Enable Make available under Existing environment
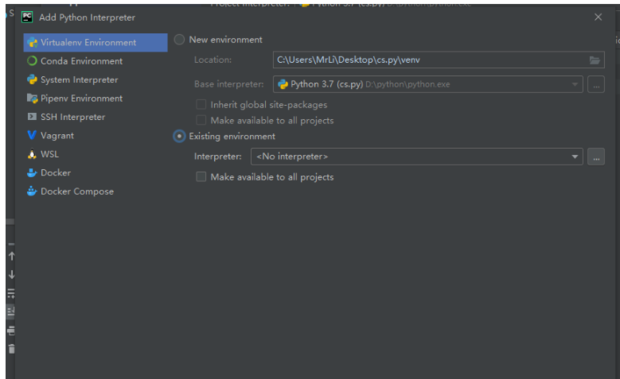The image size is (620, 379). (201, 177)
